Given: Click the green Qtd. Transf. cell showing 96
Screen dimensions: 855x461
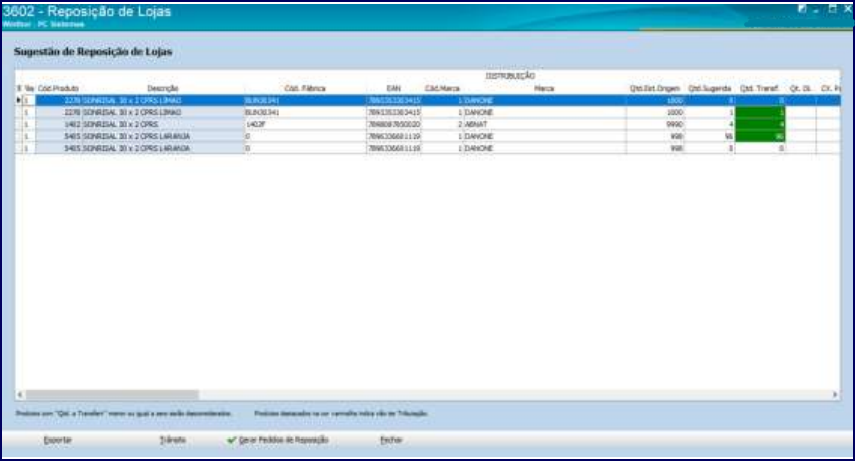Looking at the screenshot, I should (760, 136).
